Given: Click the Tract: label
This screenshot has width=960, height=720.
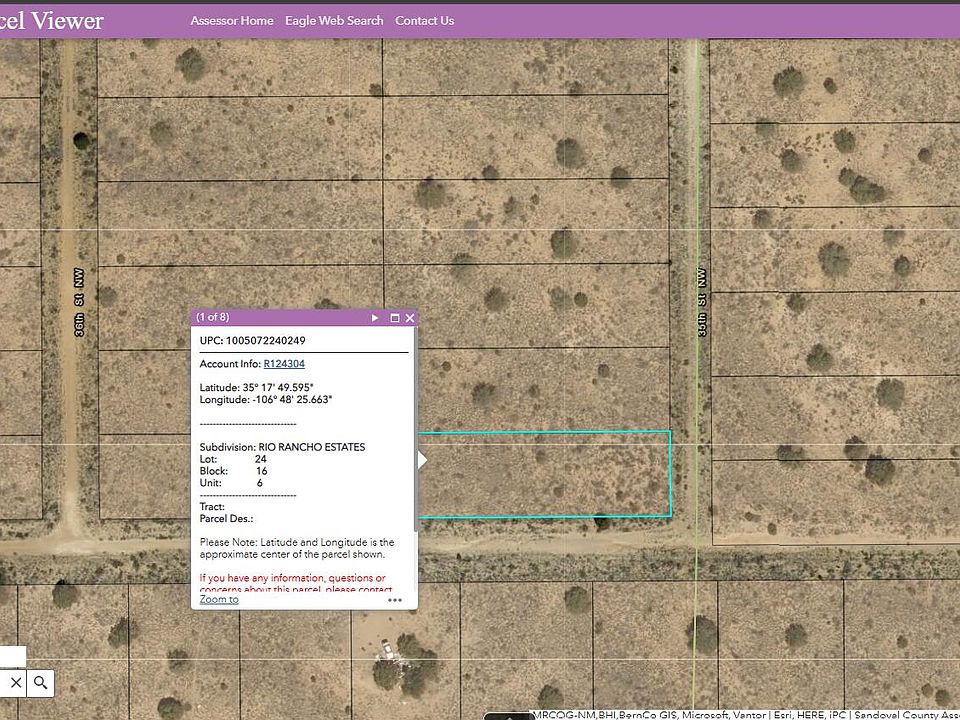Looking at the screenshot, I should pyautogui.click(x=212, y=506).
